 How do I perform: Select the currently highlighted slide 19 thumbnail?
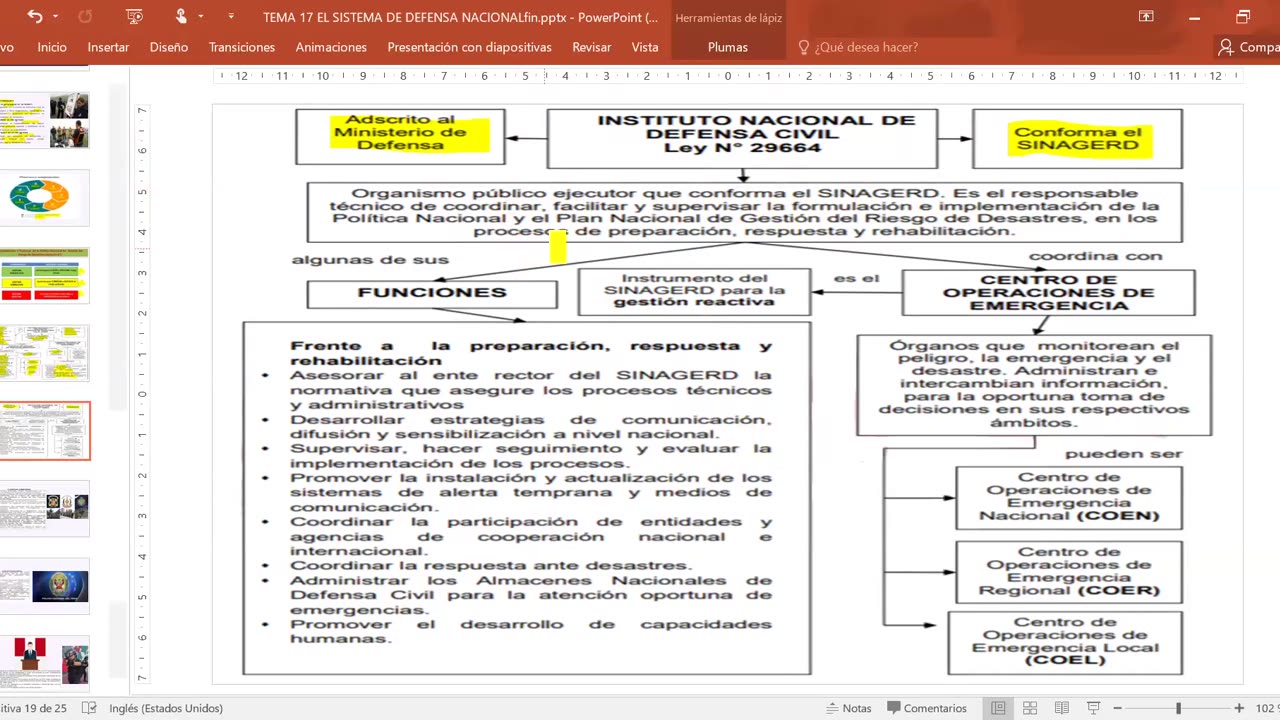coord(45,431)
